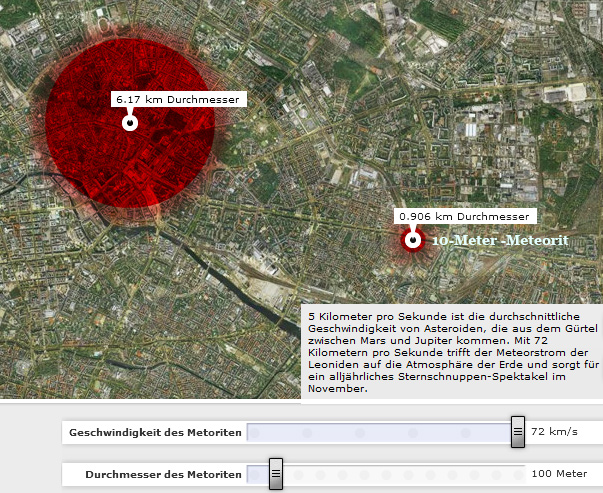The height and width of the screenshot is (493, 603).
Task: Click far right end of diameter slider track
Action: [521, 473]
